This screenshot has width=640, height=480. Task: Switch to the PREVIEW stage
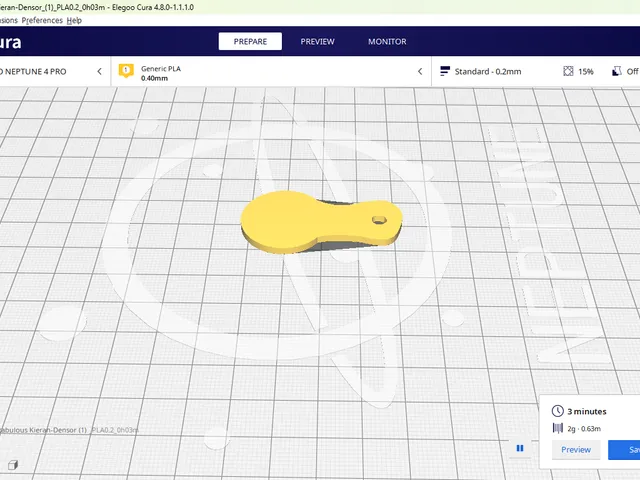click(317, 41)
